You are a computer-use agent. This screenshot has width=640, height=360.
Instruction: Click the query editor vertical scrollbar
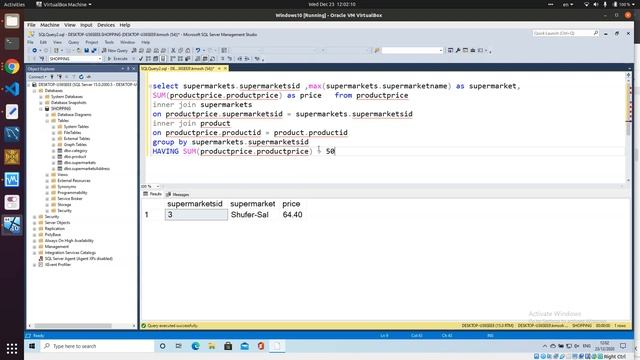click(x=628, y=129)
